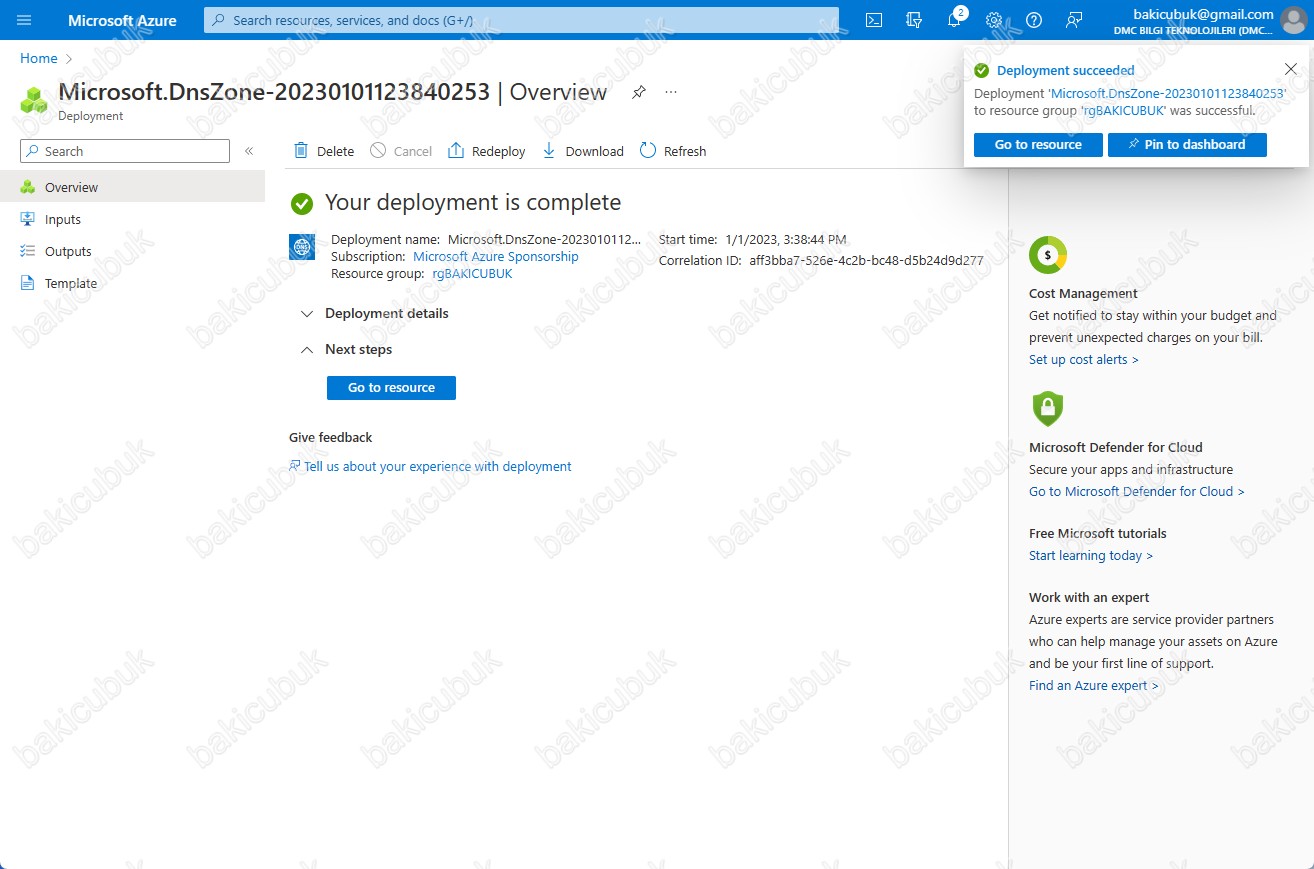Open the Microsoft Azure Sponsorship subscription link
1314x869 pixels.
click(x=496, y=257)
